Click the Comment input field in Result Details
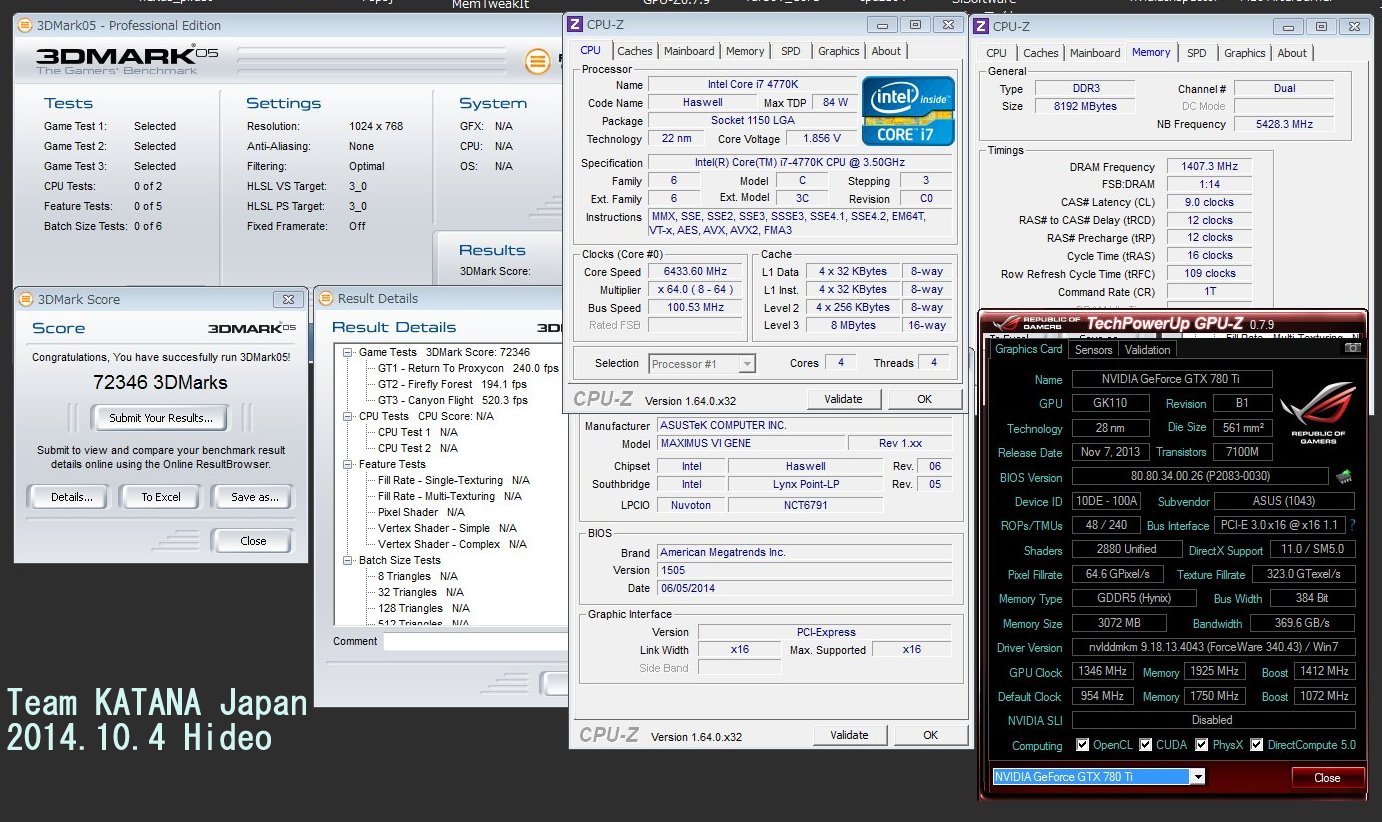This screenshot has width=1382, height=822. pos(475,642)
